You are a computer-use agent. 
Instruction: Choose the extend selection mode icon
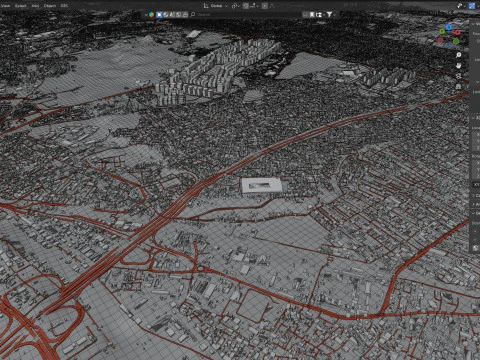(x=166, y=14)
